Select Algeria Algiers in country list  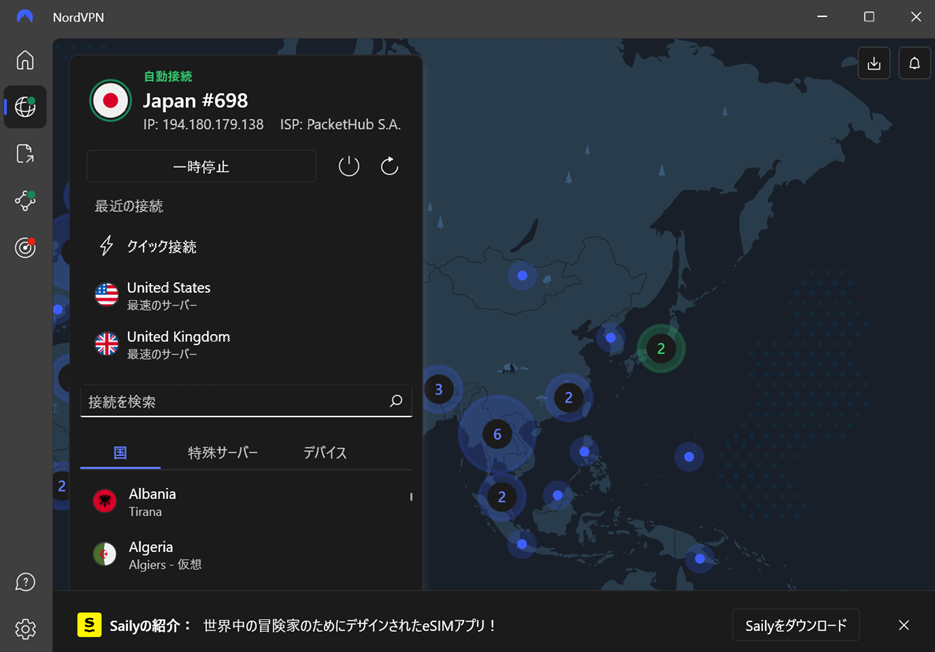(x=246, y=555)
